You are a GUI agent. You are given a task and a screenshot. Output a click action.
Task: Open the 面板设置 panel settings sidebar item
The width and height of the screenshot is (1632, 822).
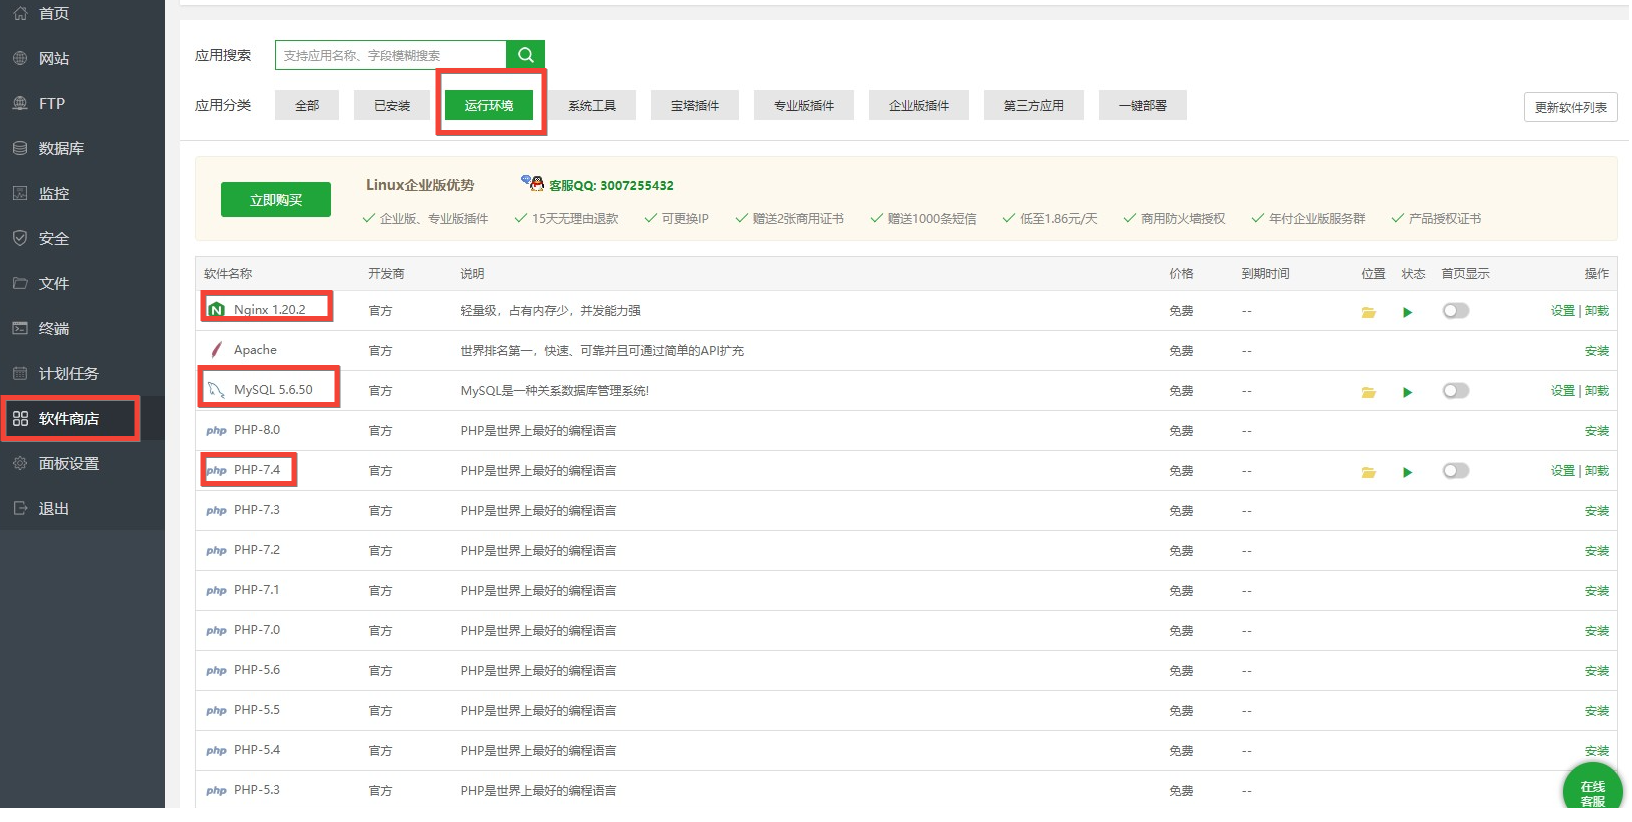click(x=68, y=463)
